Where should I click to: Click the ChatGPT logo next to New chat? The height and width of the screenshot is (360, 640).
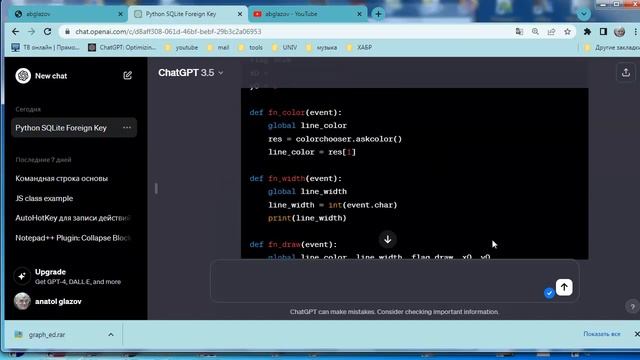(23, 76)
